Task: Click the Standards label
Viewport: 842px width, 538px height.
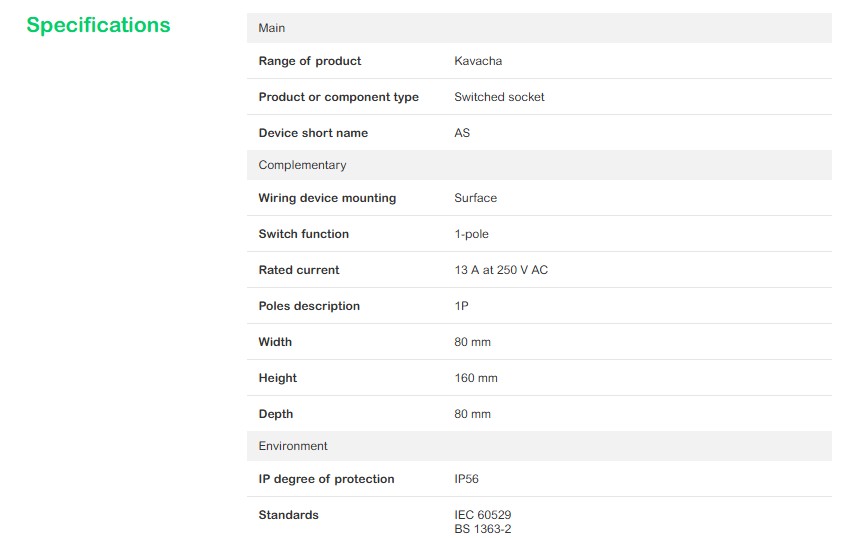Action: [288, 515]
